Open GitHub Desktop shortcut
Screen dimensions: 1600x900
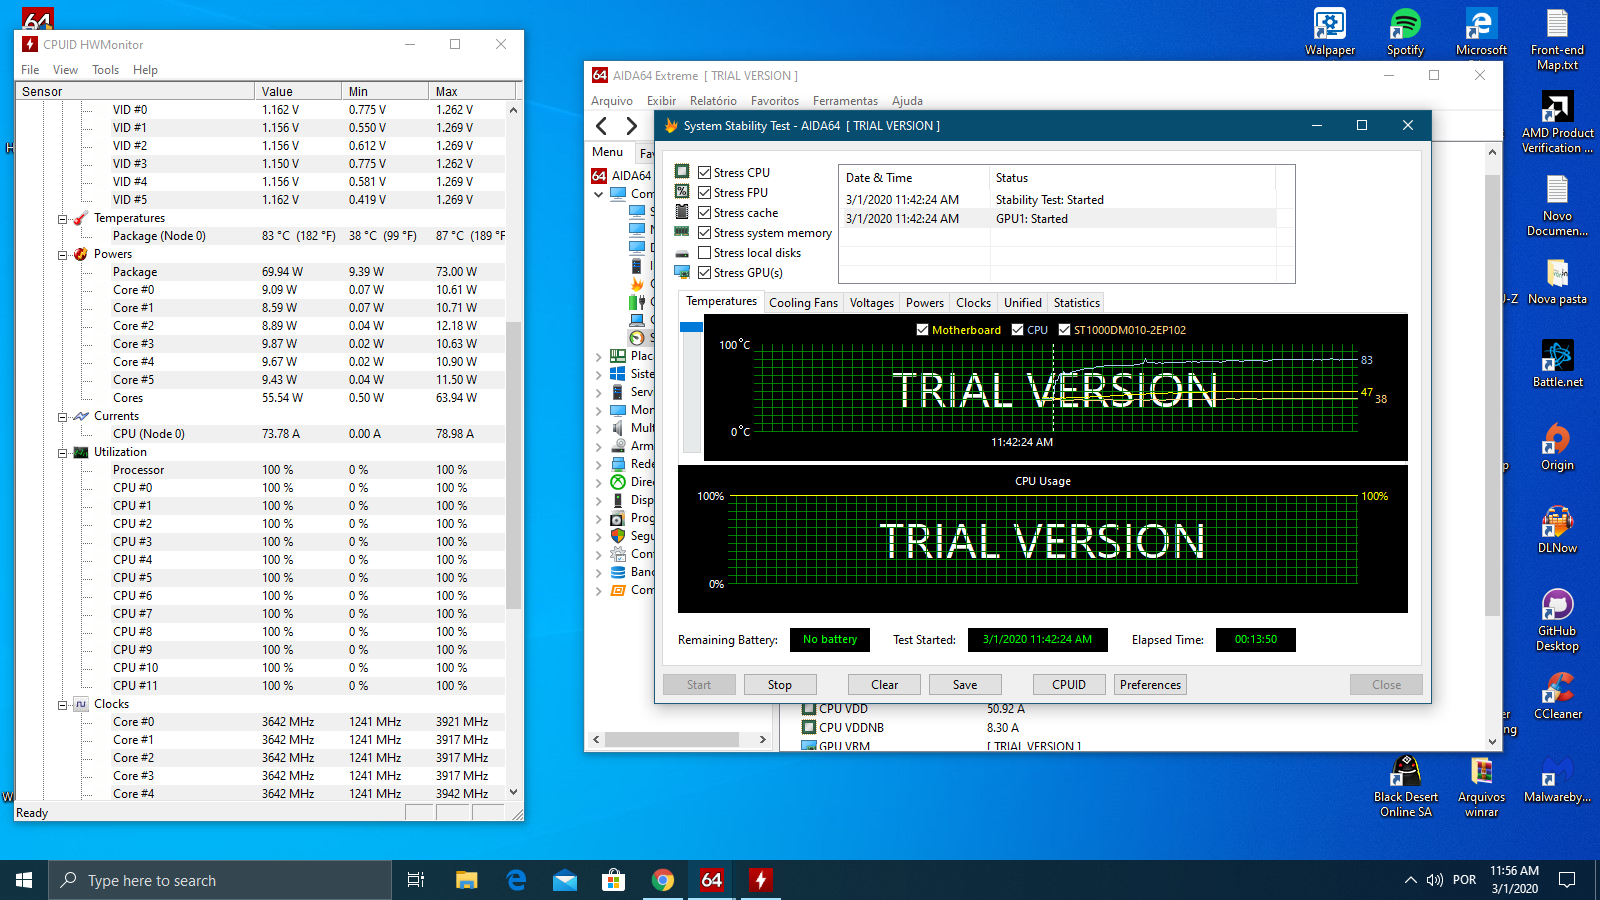[x=1557, y=620]
